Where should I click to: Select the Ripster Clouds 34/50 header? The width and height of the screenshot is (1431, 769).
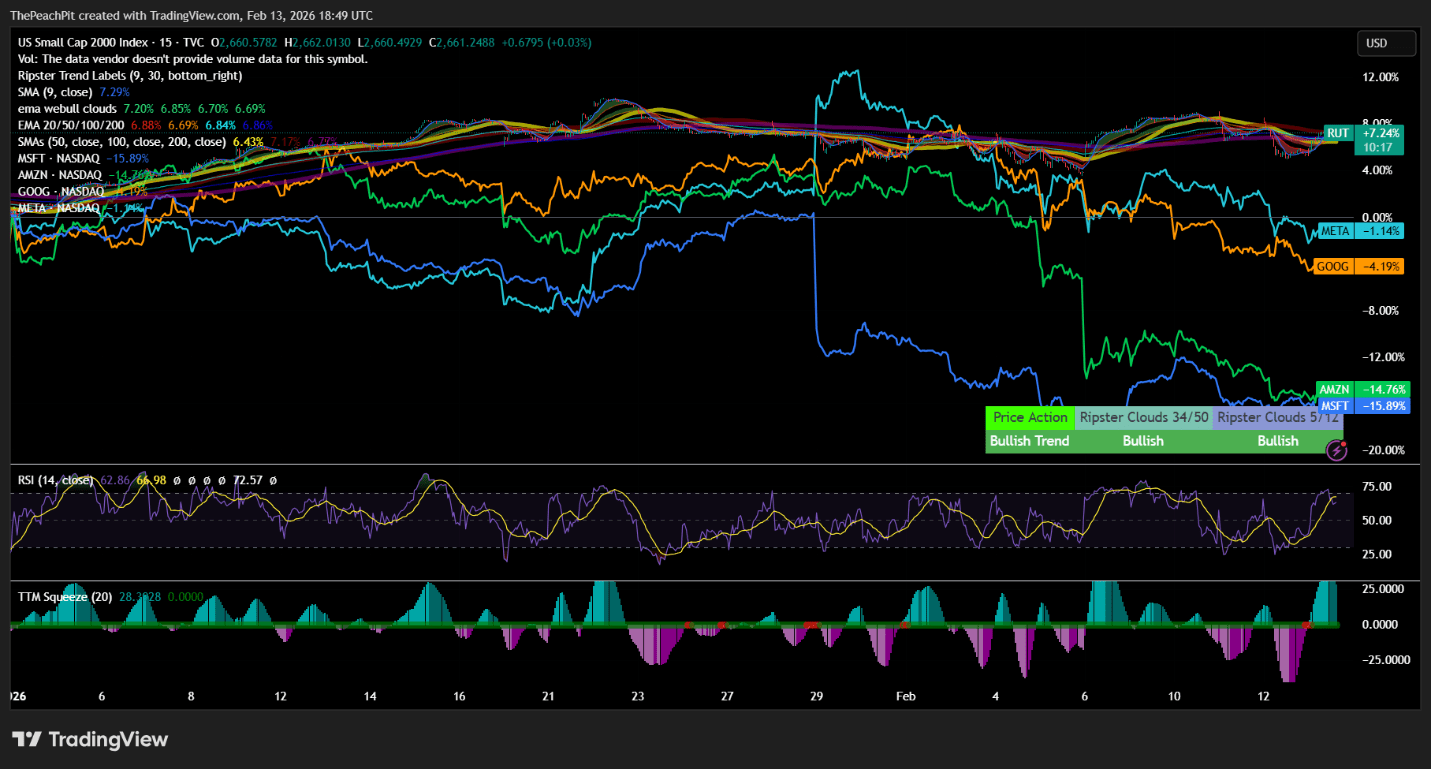(x=1144, y=417)
